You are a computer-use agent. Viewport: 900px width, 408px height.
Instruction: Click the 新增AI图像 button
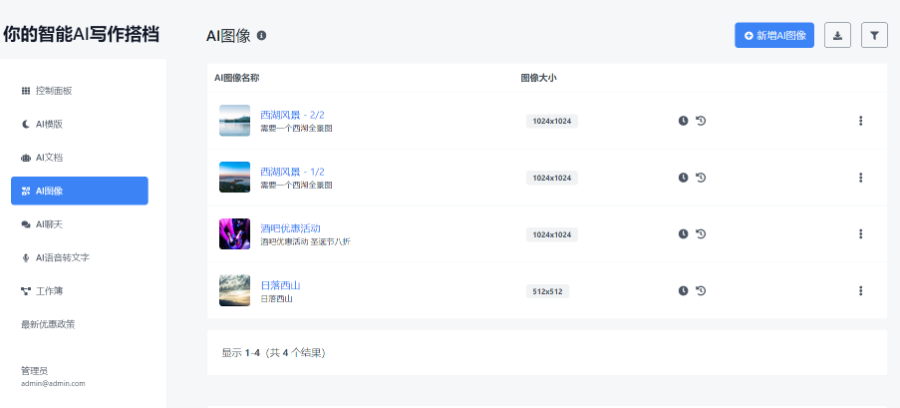pos(774,35)
